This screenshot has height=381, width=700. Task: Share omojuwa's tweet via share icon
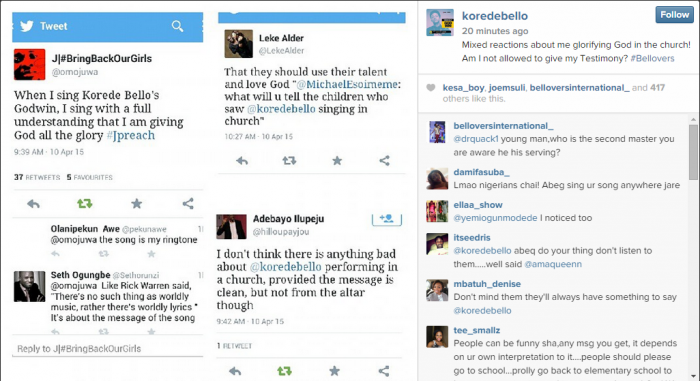pos(188,204)
